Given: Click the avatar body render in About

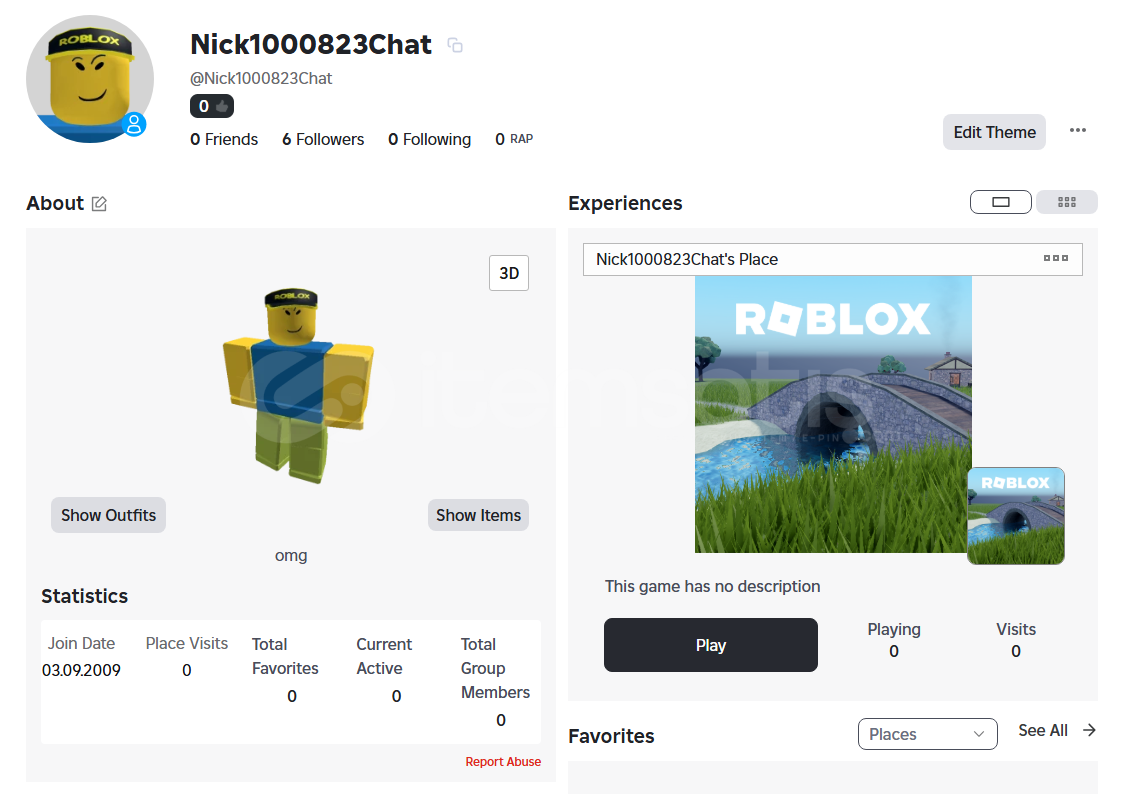Looking at the screenshot, I should pos(298,385).
